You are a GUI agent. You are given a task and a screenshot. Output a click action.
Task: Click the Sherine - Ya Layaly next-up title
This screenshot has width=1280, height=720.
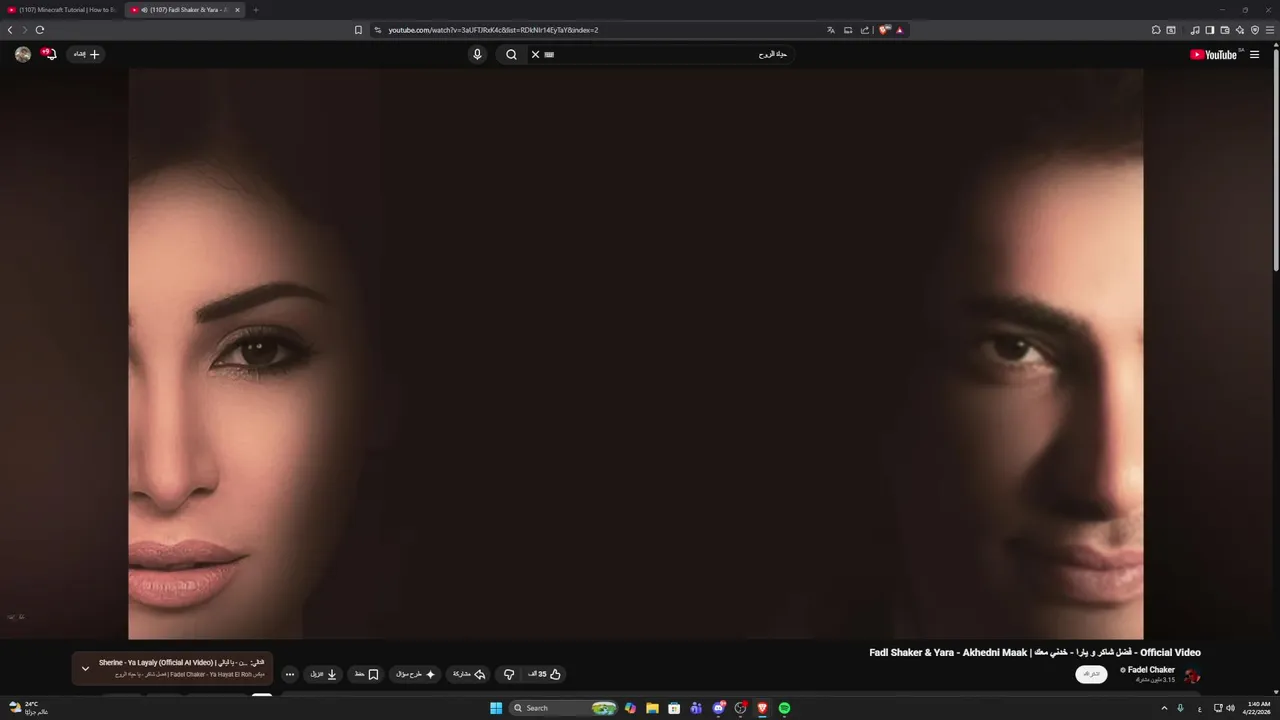[x=181, y=663]
